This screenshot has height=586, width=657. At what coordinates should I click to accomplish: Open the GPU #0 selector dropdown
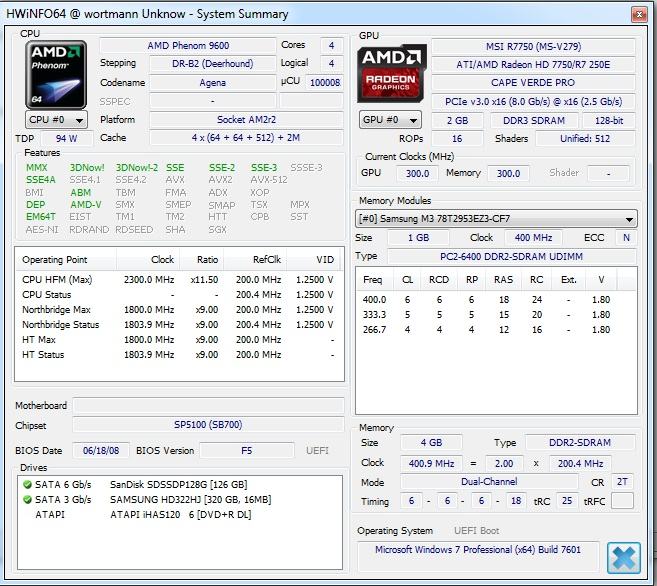(x=390, y=120)
